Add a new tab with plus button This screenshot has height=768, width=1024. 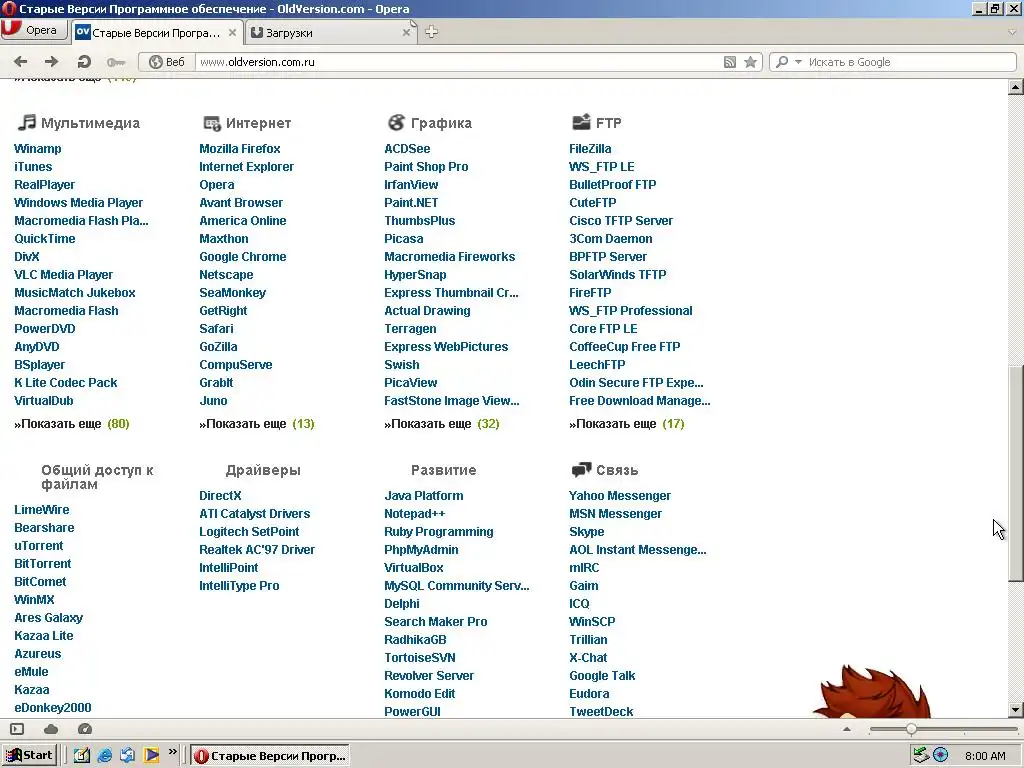(431, 32)
